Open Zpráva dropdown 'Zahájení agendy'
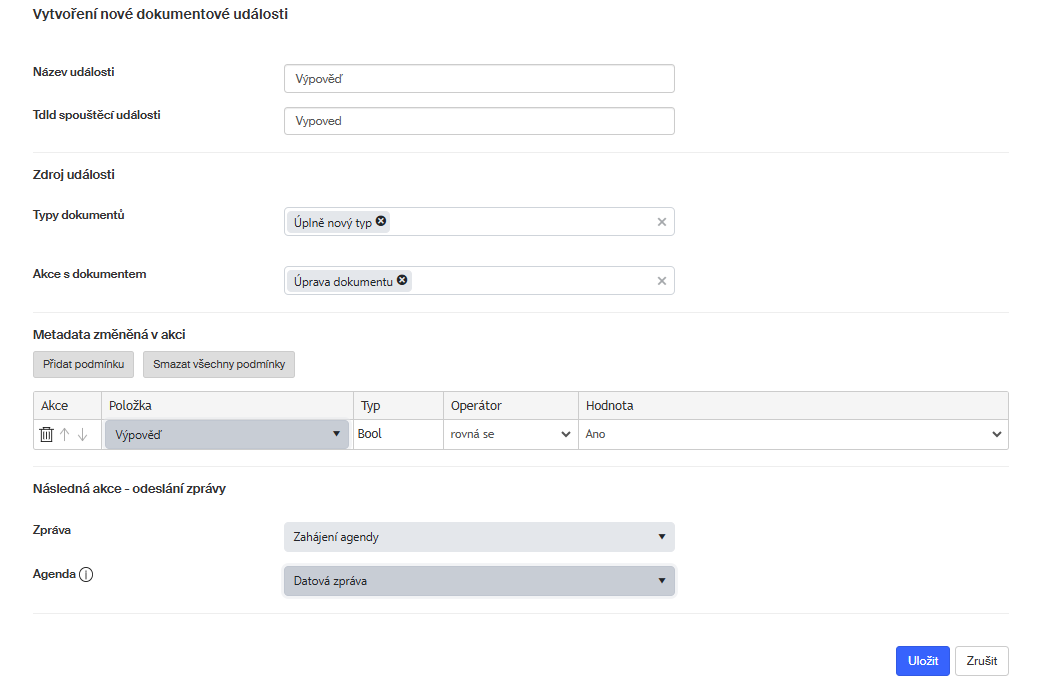1046x686 pixels. pos(479,537)
